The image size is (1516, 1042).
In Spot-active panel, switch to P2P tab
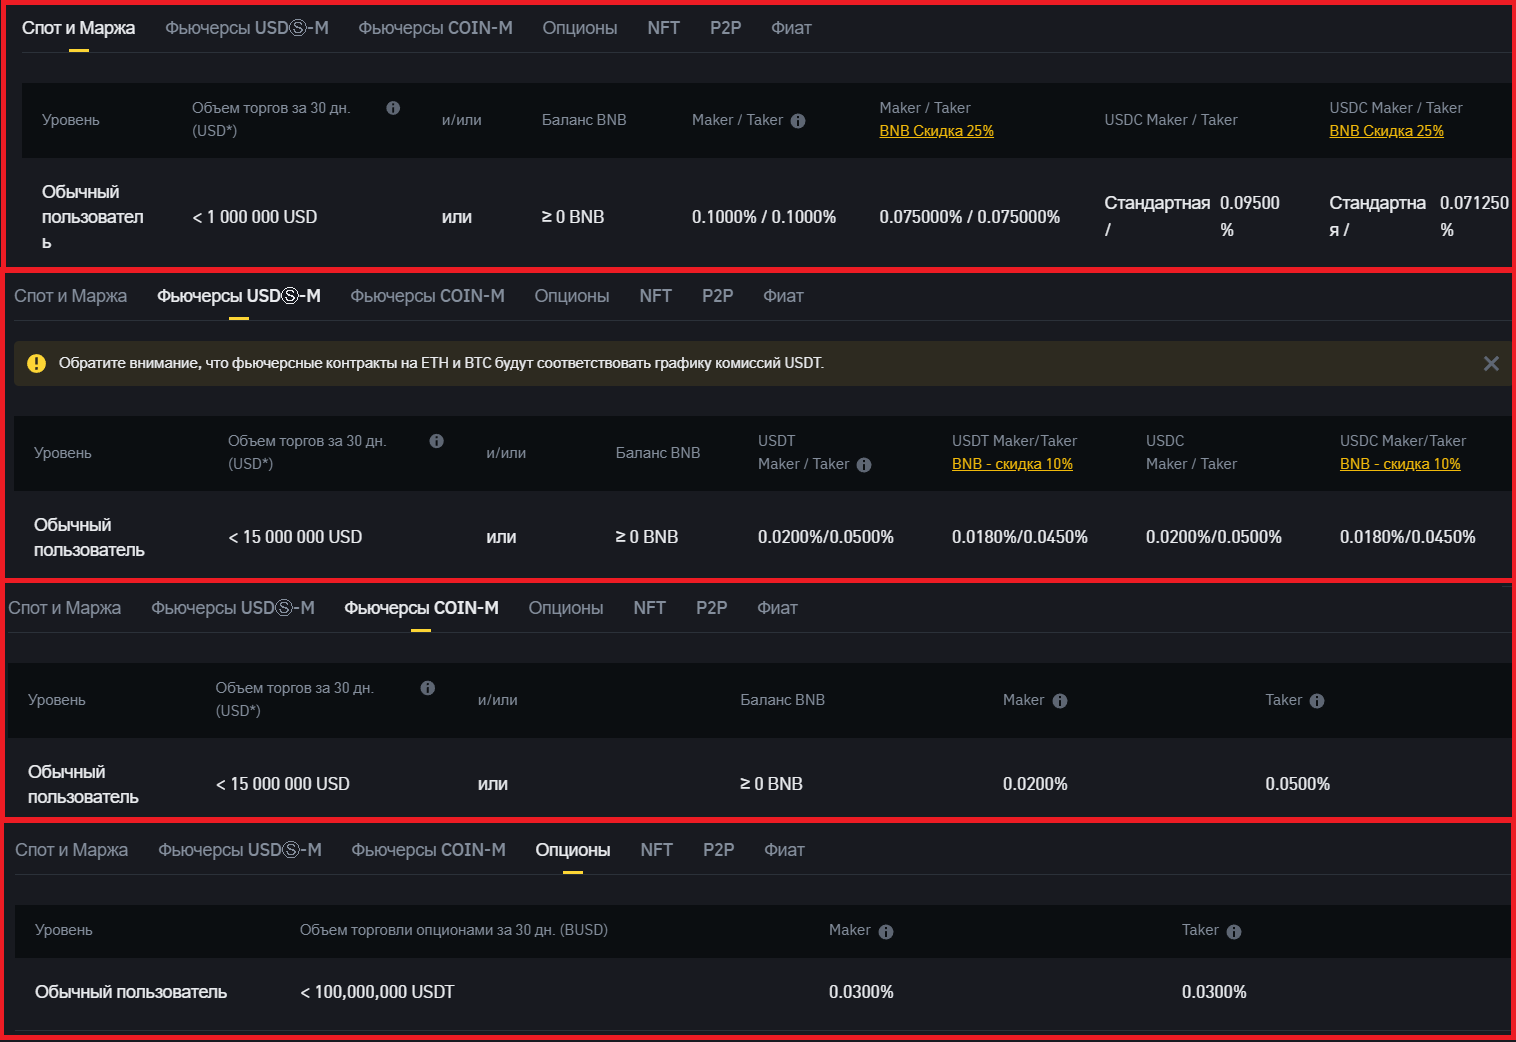tap(726, 28)
